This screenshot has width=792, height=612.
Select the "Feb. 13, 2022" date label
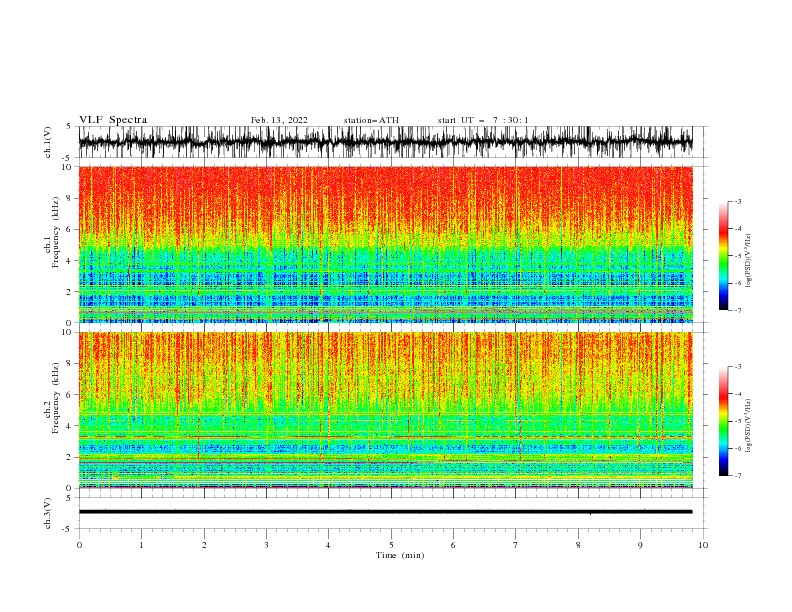point(279,120)
